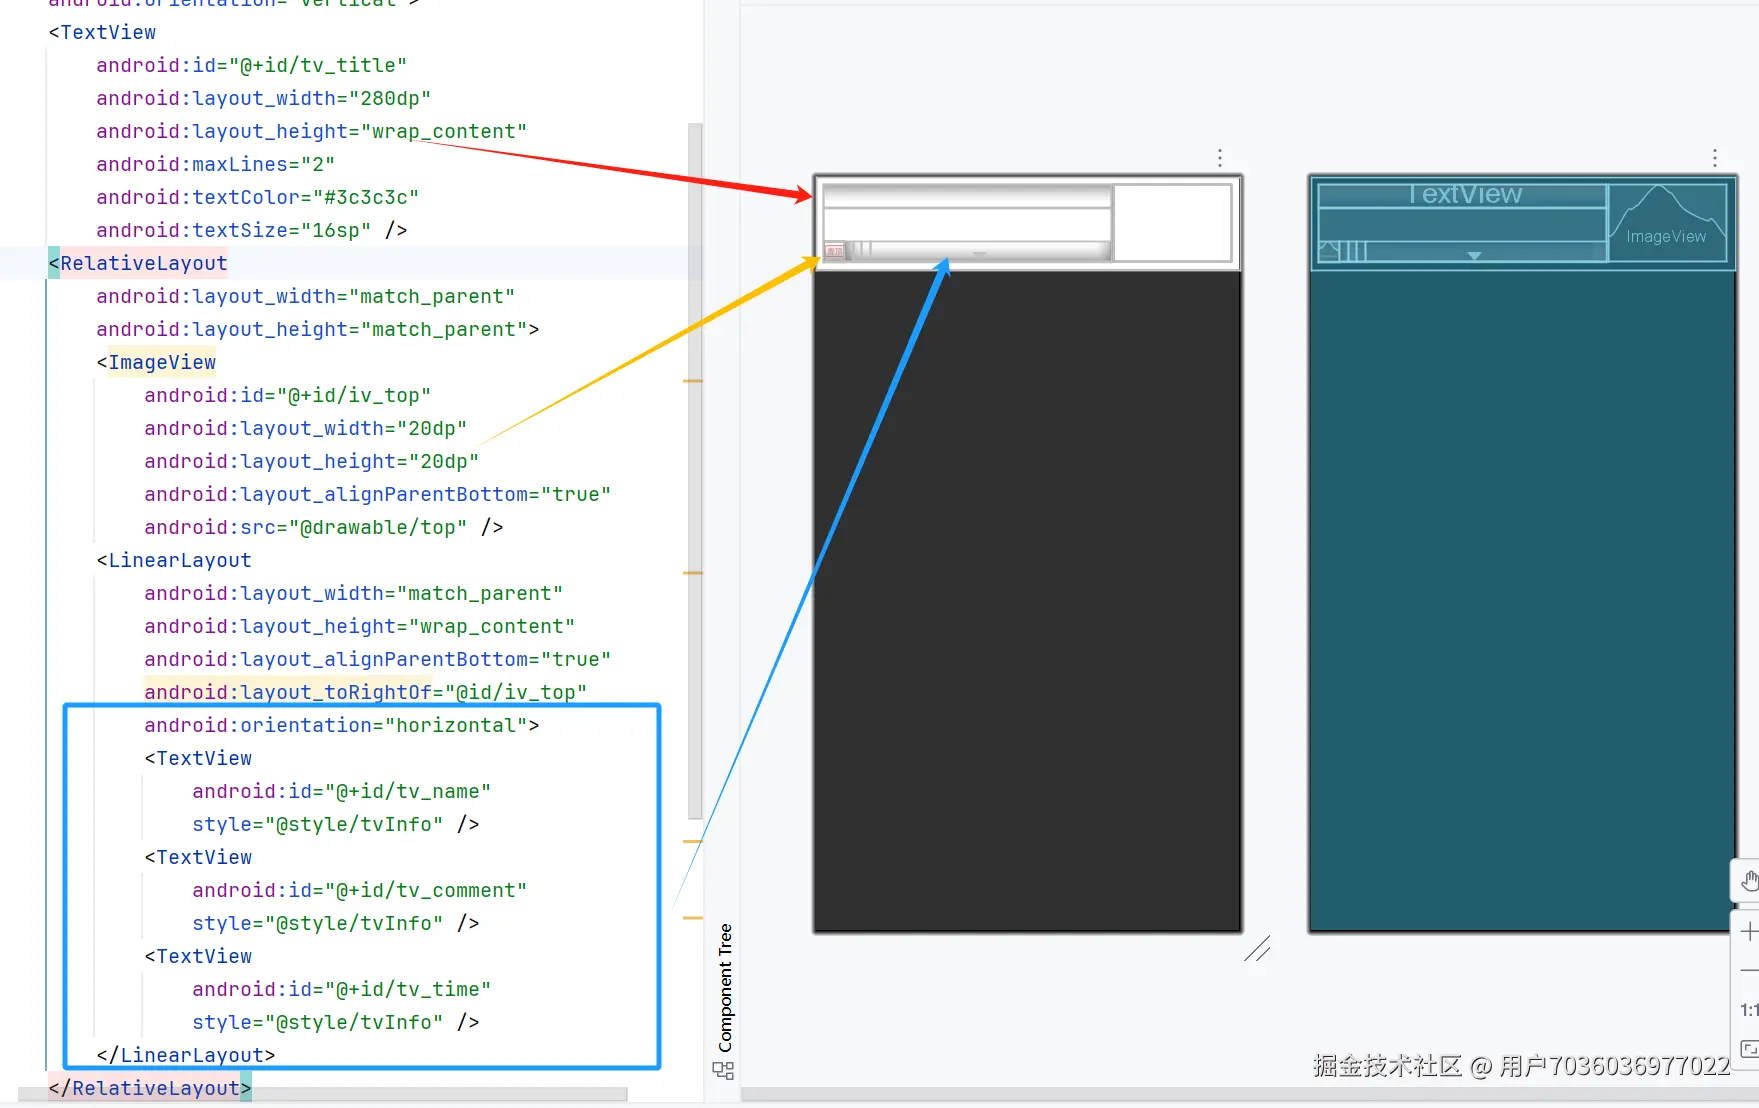Open the three-dot menu above the blueprint preview
The height and width of the screenshot is (1108, 1759).
pos(1714,158)
